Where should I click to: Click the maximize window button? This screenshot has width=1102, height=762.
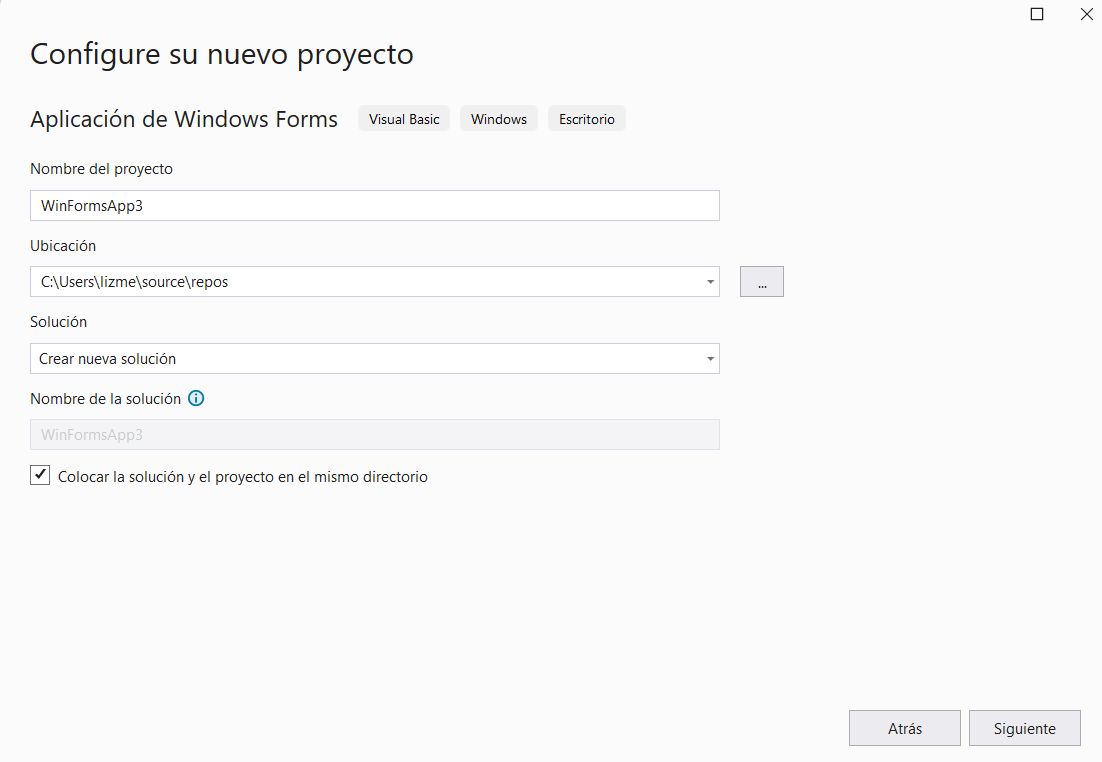pos(1036,14)
